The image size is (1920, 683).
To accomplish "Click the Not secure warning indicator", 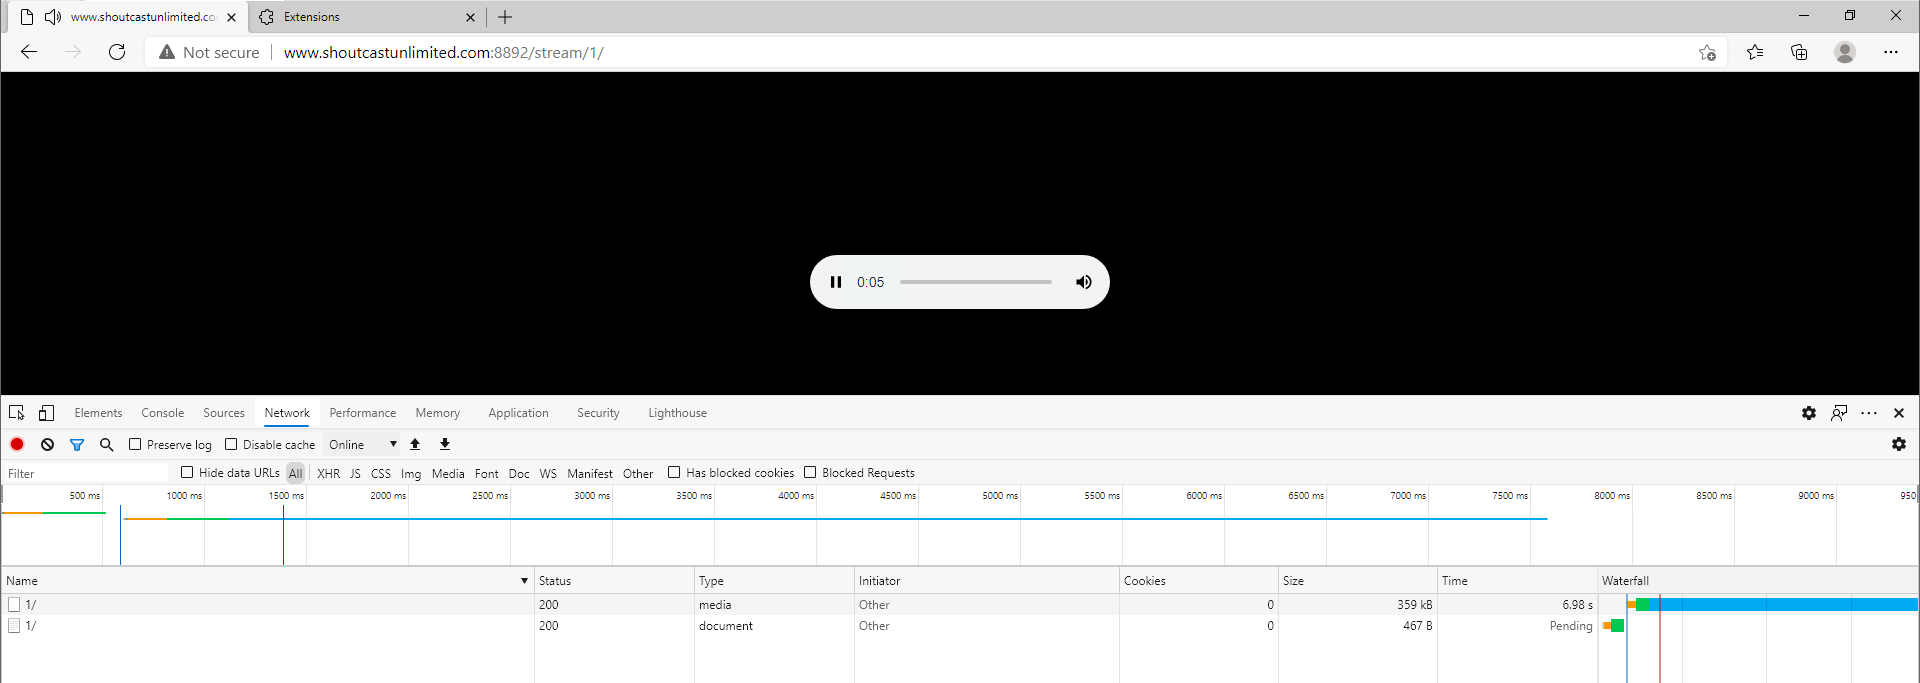I will (209, 52).
